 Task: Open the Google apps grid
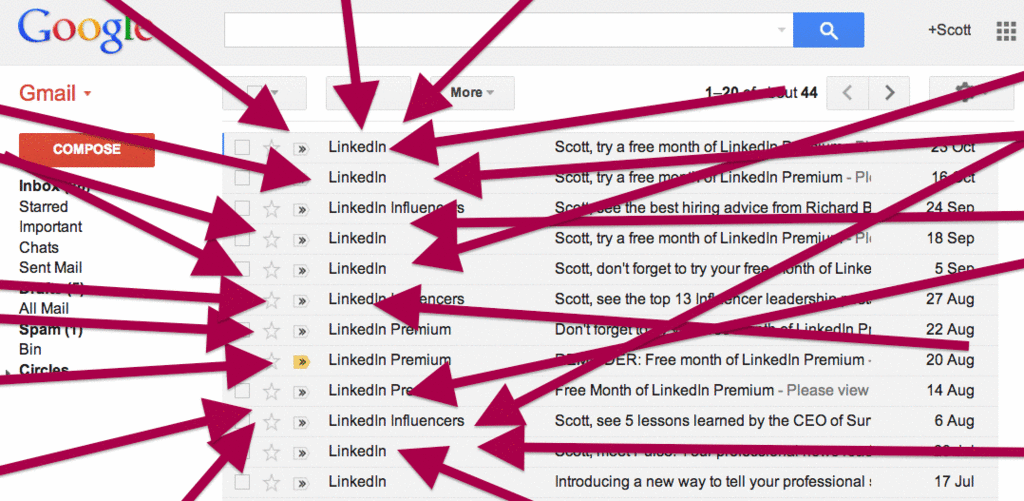(x=1005, y=30)
